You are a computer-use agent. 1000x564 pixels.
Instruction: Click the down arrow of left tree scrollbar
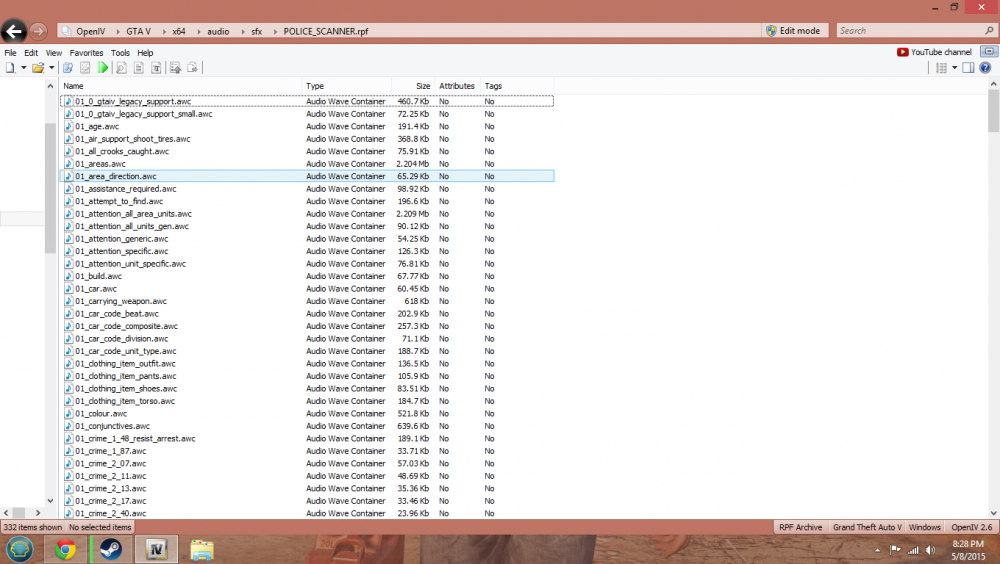click(50, 501)
